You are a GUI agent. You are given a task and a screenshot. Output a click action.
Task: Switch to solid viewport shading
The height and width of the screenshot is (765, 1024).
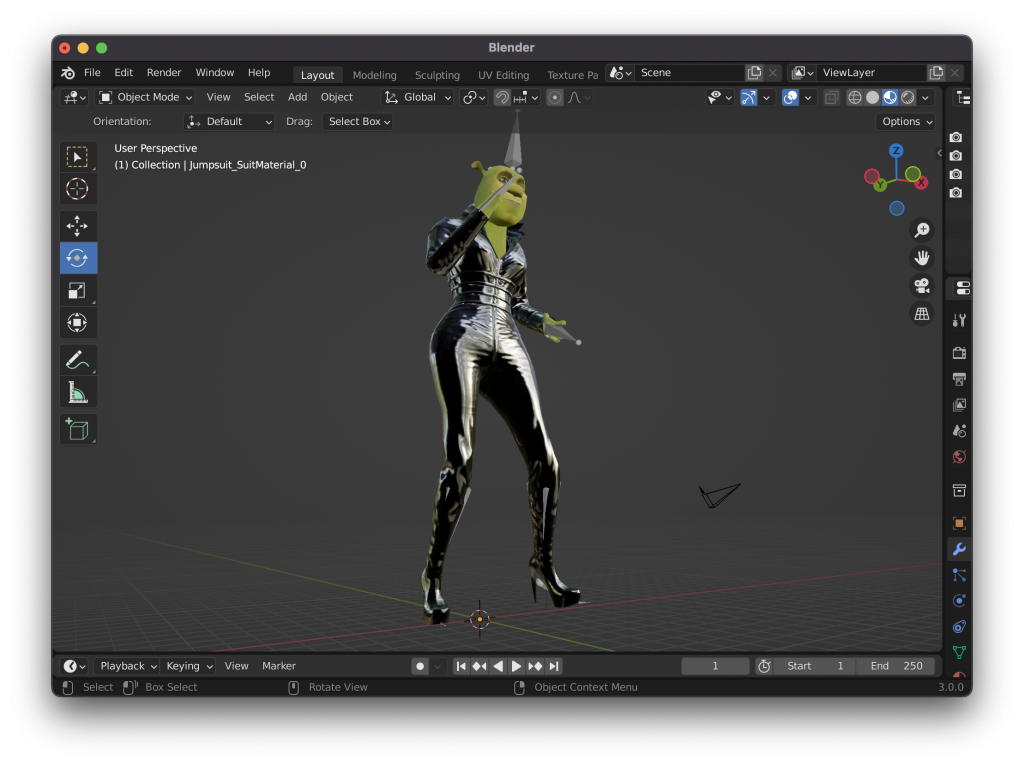[x=872, y=97]
